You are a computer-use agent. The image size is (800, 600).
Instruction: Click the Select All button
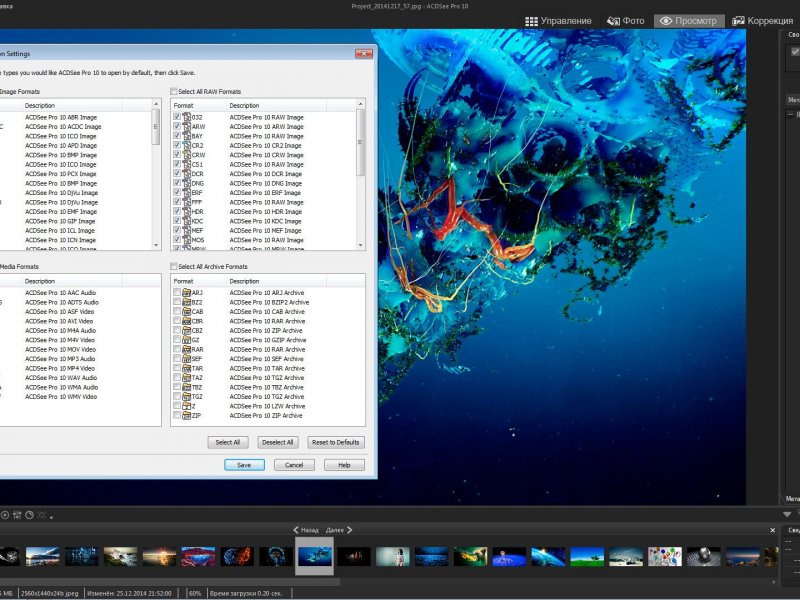[x=228, y=442]
